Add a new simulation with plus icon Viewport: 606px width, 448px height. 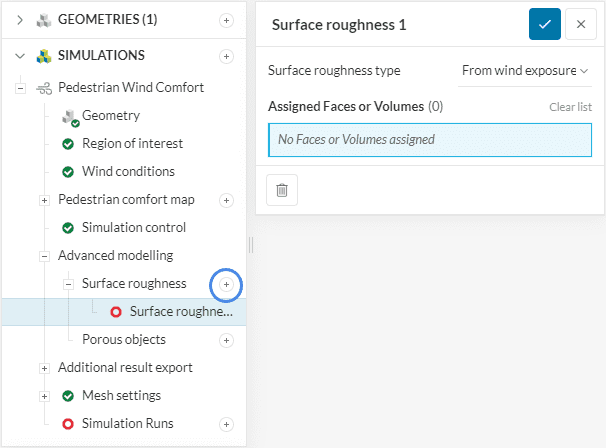pos(227,56)
